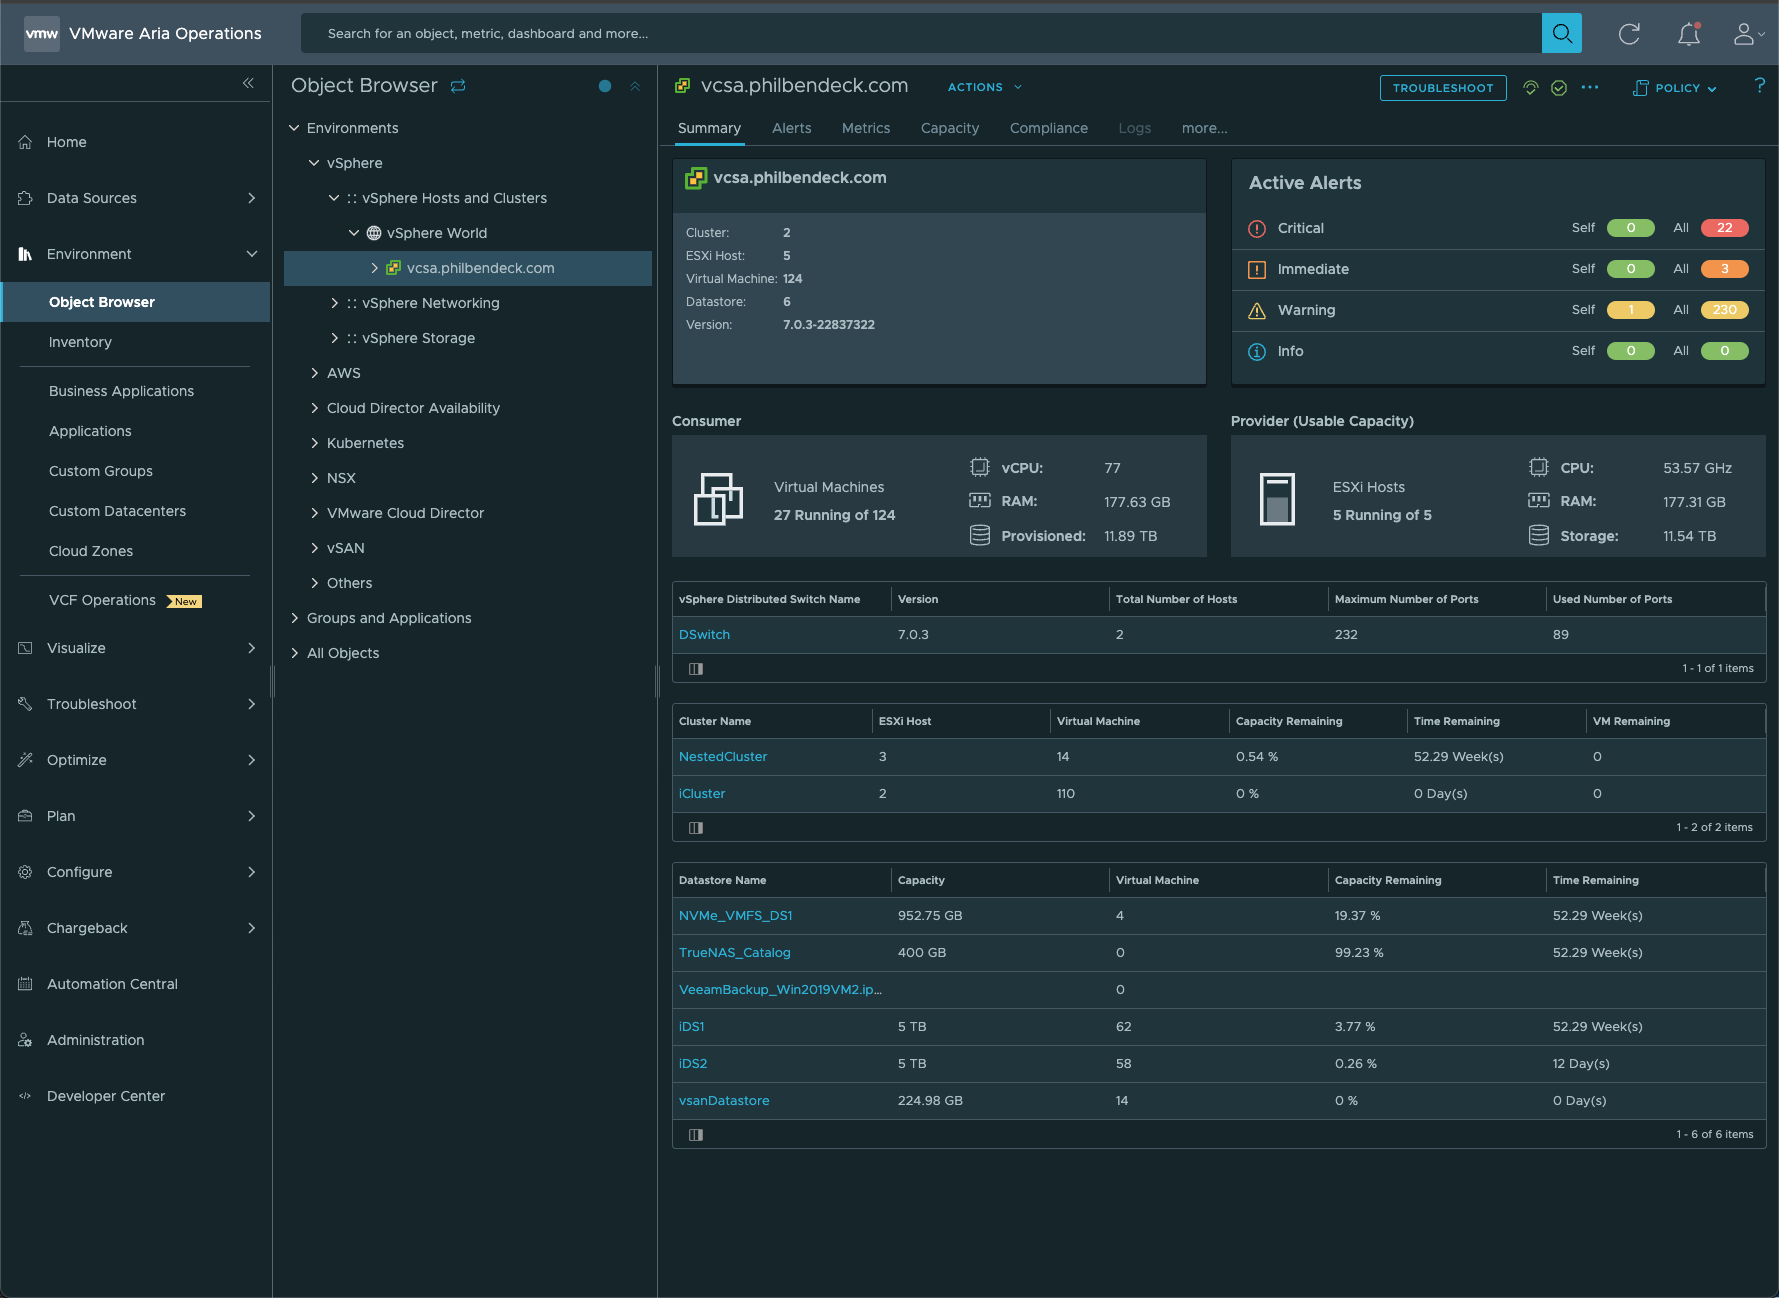The width and height of the screenshot is (1779, 1298).
Task: Click the ESXi Hosts provider icon
Action: [1277, 499]
